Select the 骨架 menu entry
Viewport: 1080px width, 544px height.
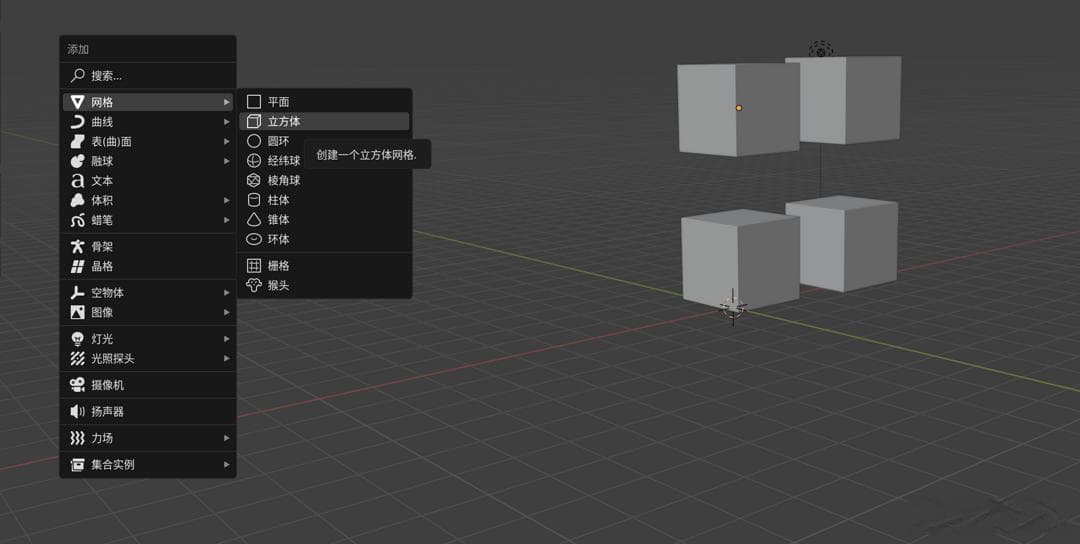coord(148,247)
